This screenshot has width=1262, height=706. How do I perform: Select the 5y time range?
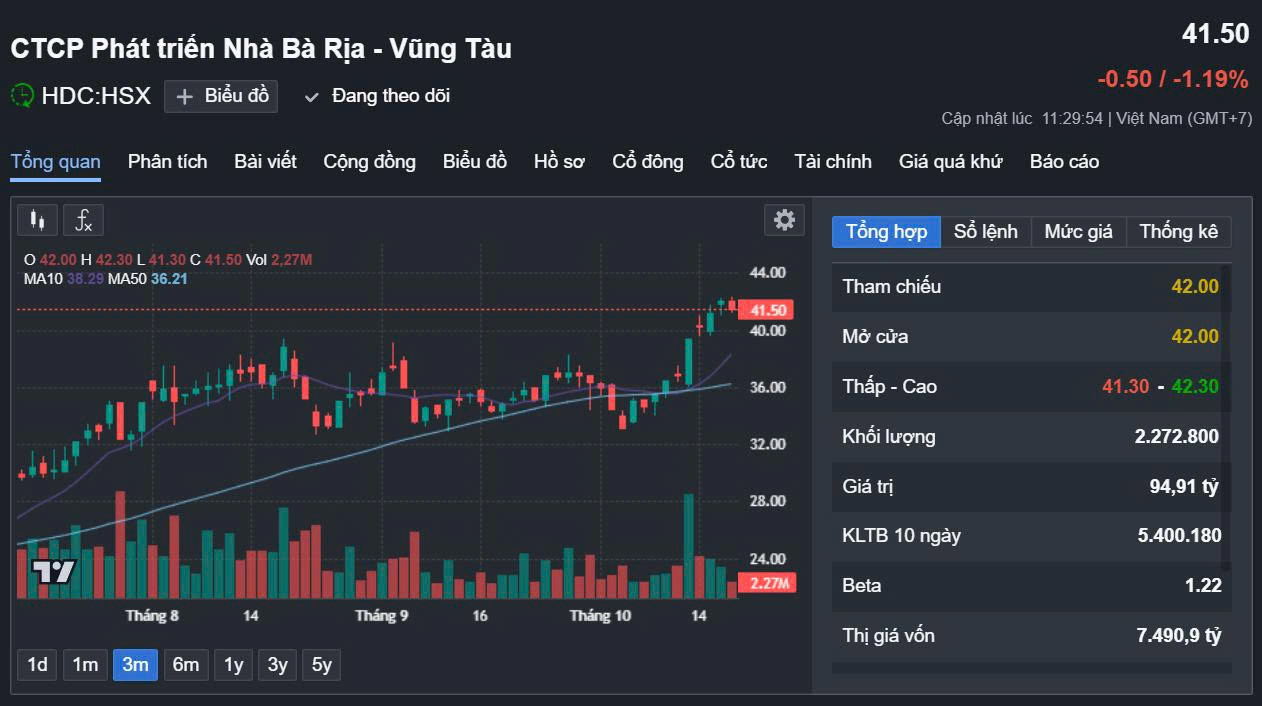pos(321,665)
